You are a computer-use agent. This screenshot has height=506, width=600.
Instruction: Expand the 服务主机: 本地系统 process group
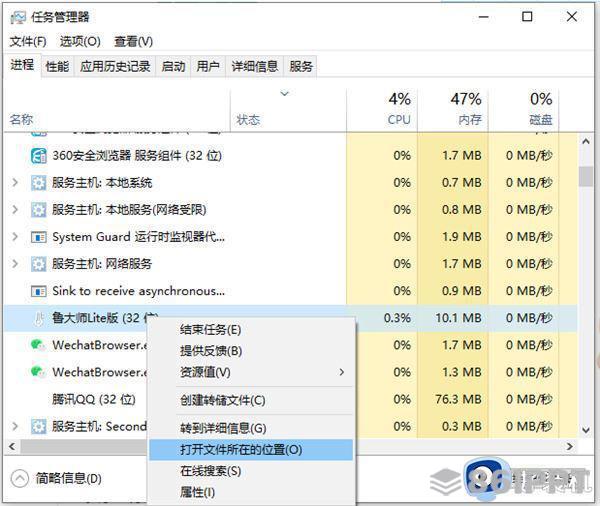pos(15,183)
